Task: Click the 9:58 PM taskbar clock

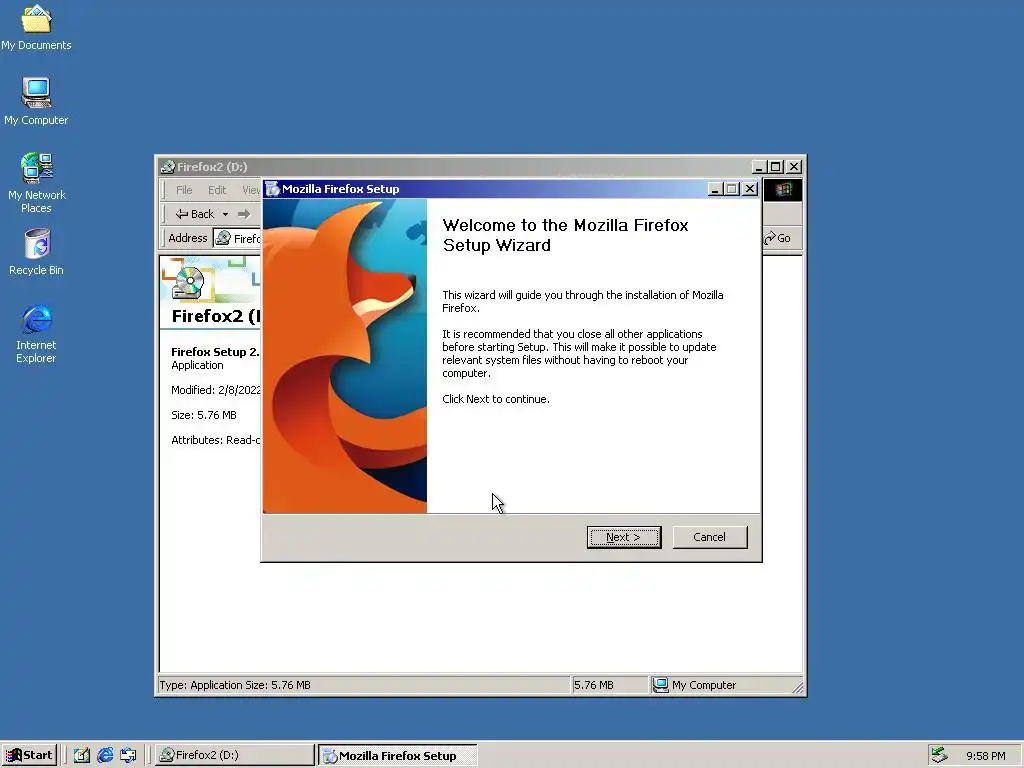Action: [985, 756]
